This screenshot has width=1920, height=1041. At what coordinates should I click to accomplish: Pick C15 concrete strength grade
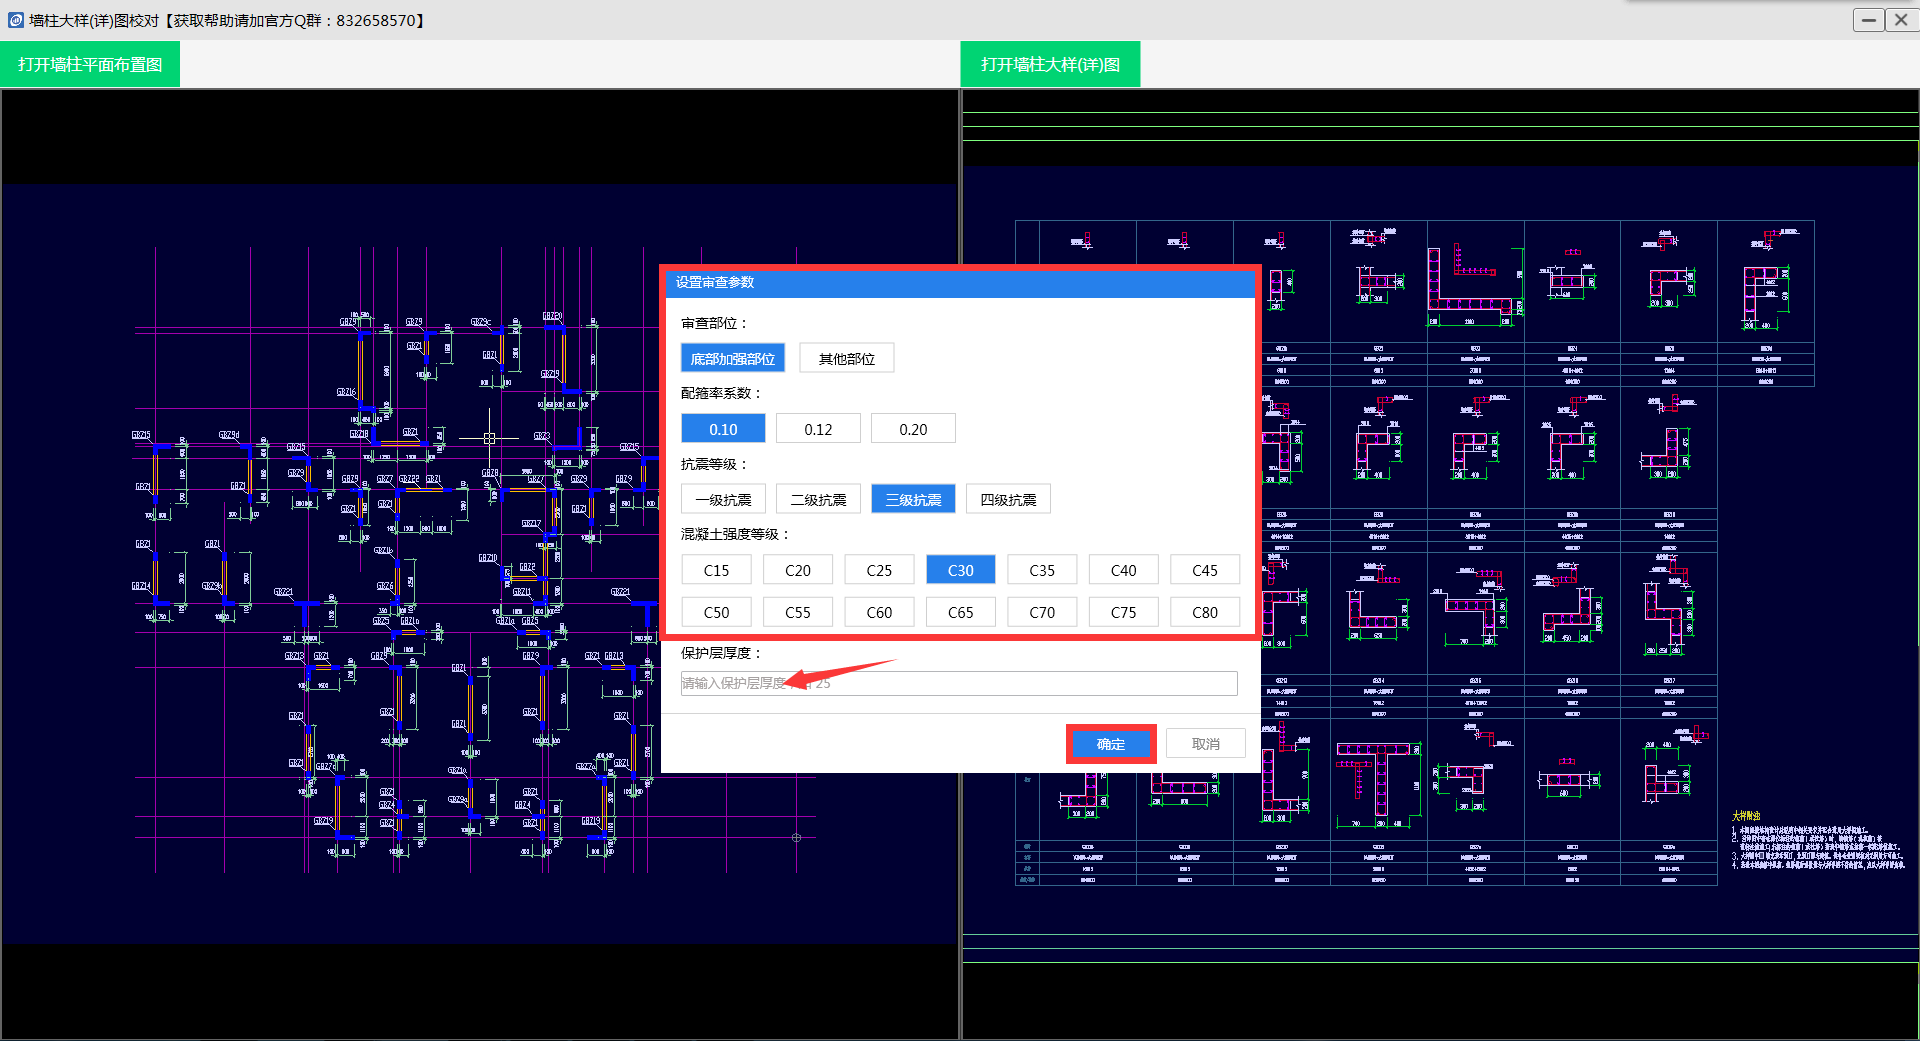pyautogui.click(x=716, y=570)
